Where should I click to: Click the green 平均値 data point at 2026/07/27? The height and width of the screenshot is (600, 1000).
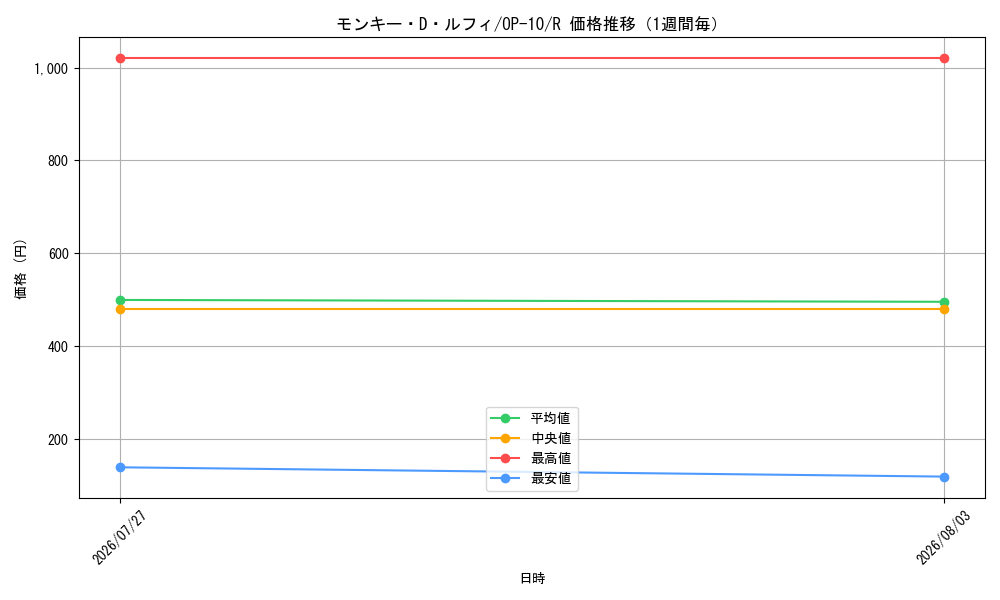pos(121,300)
